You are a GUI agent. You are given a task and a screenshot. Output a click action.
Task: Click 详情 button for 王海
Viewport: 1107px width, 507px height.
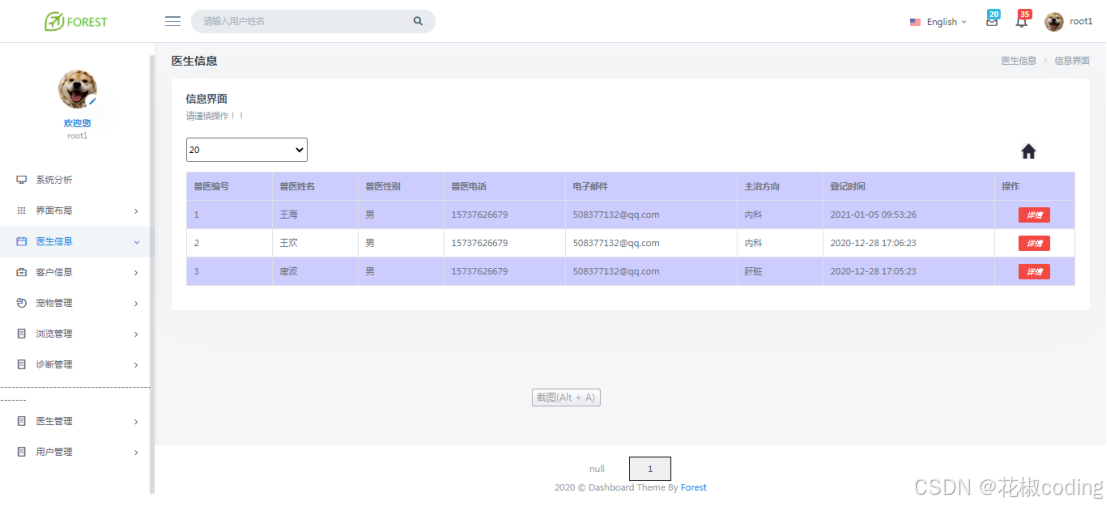pos(1034,215)
